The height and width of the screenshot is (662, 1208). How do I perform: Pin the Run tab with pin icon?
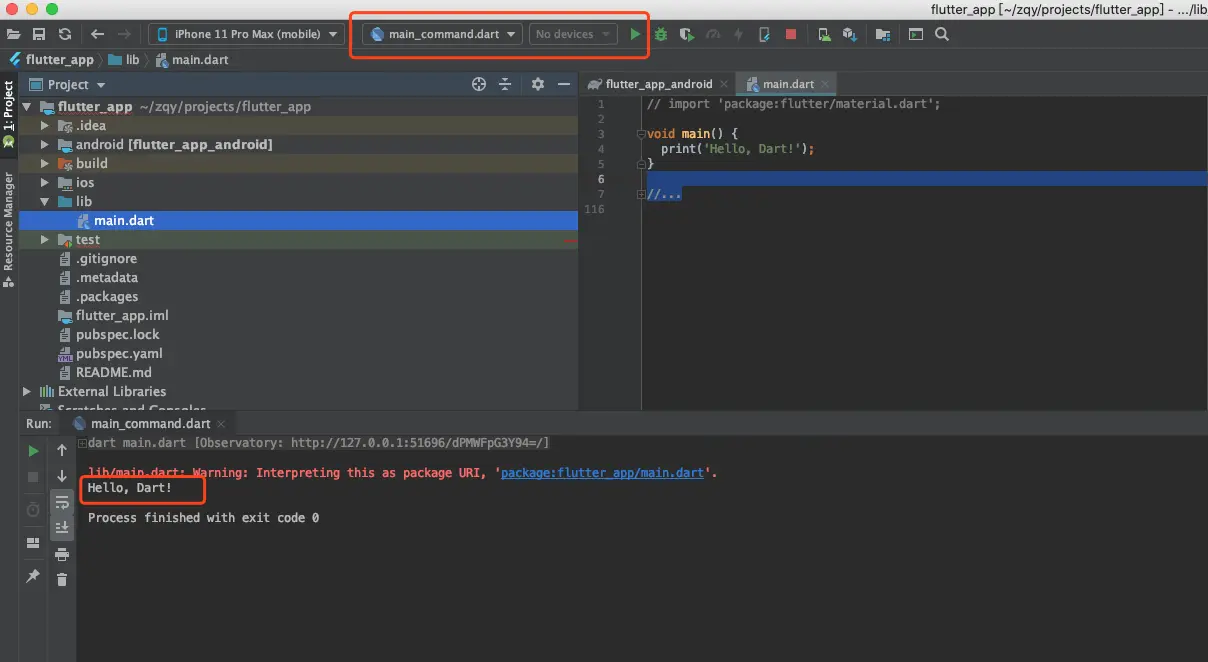pyautogui.click(x=33, y=577)
